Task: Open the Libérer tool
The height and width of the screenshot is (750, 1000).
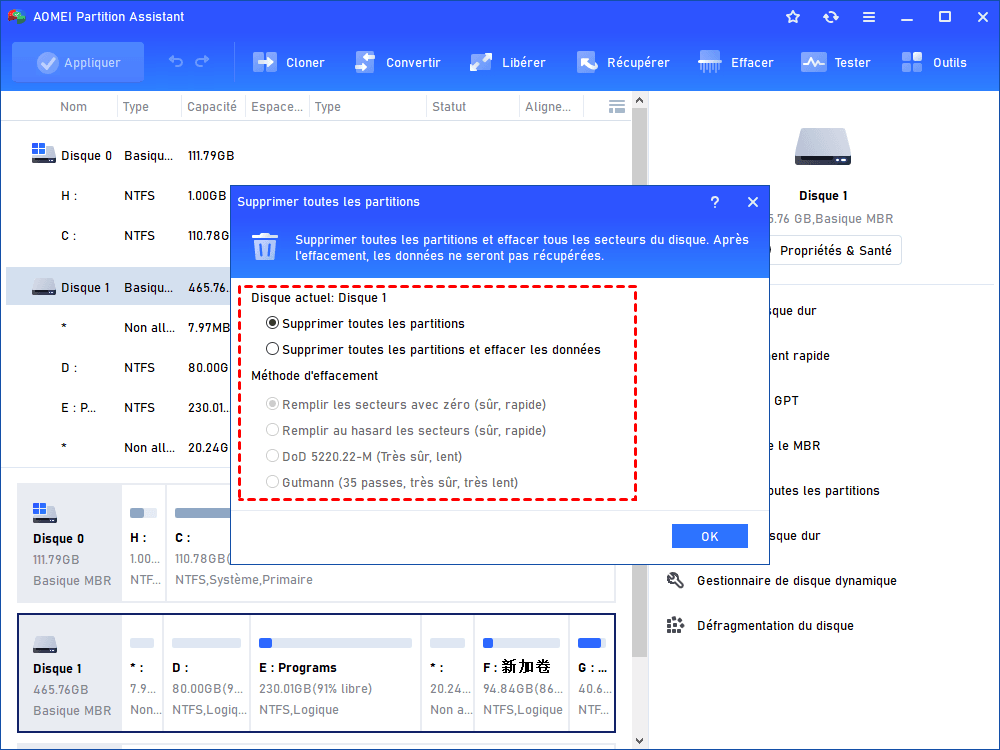Action: 508,62
